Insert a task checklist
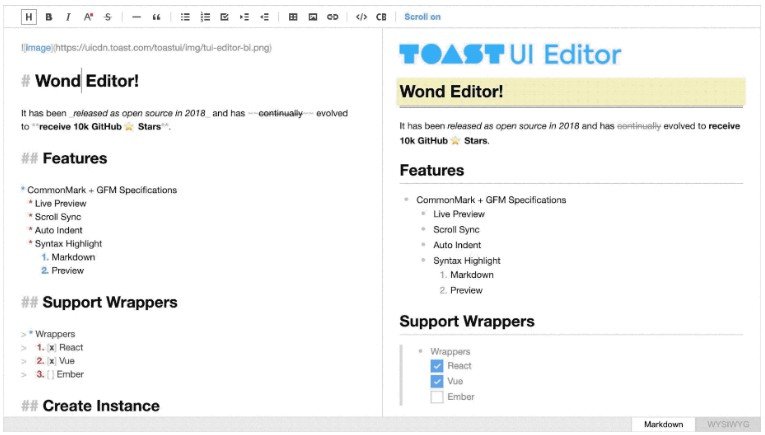 point(224,17)
